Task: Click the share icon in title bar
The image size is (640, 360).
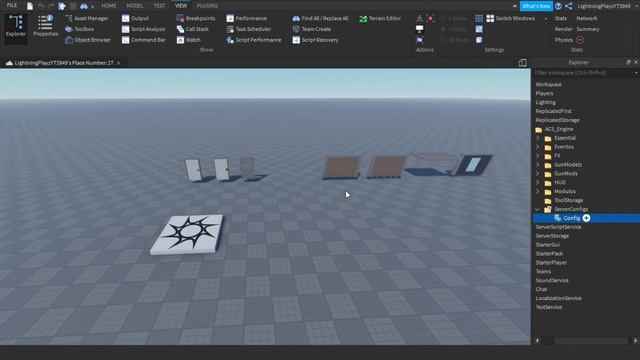Action: (569, 6)
